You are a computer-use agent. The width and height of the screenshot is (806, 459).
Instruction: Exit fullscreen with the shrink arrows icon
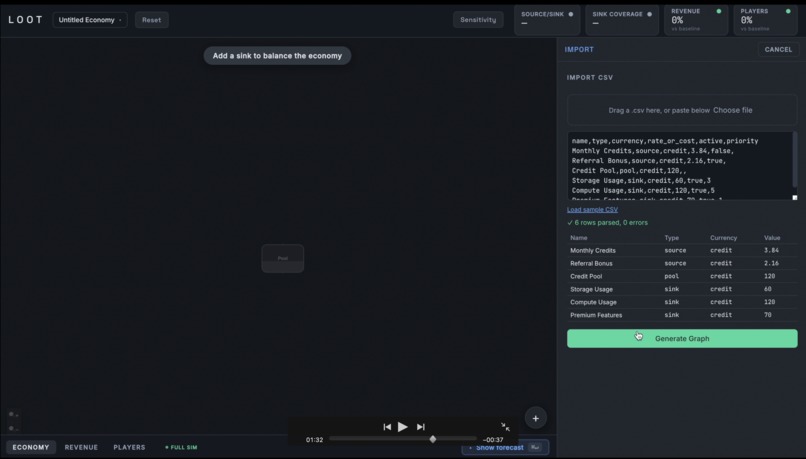(x=505, y=427)
